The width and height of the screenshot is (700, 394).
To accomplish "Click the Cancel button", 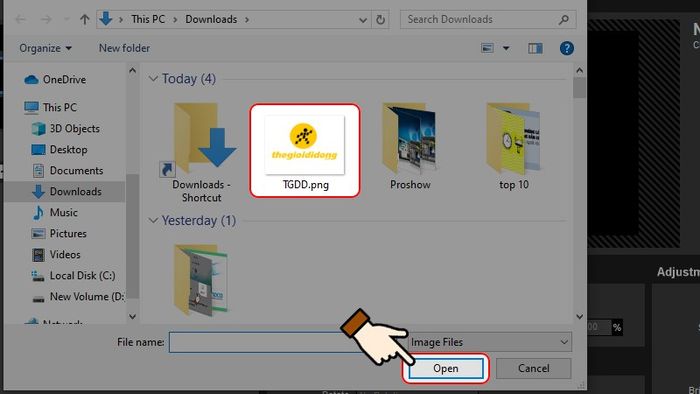I will click(x=533, y=369).
